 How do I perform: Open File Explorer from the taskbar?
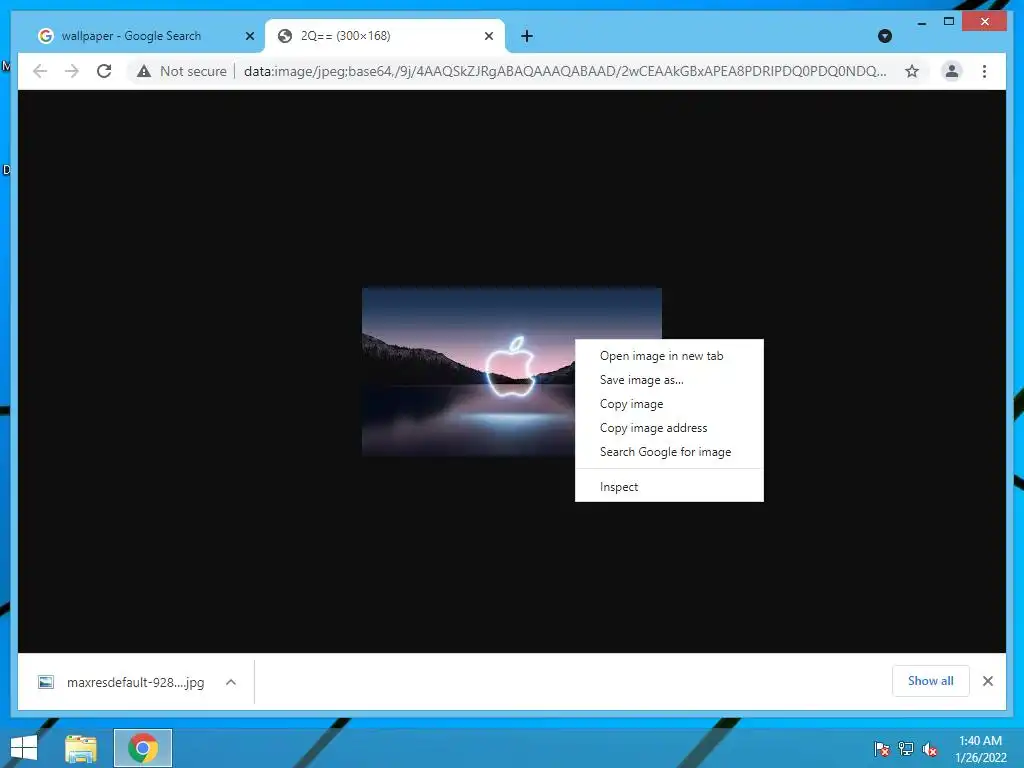pyautogui.click(x=80, y=748)
